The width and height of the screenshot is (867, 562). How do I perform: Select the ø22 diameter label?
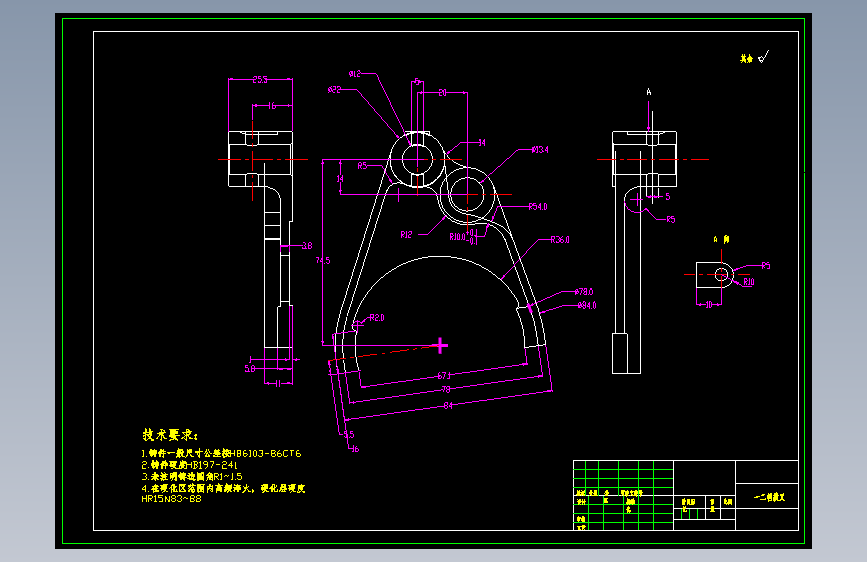tap(335, 90)
